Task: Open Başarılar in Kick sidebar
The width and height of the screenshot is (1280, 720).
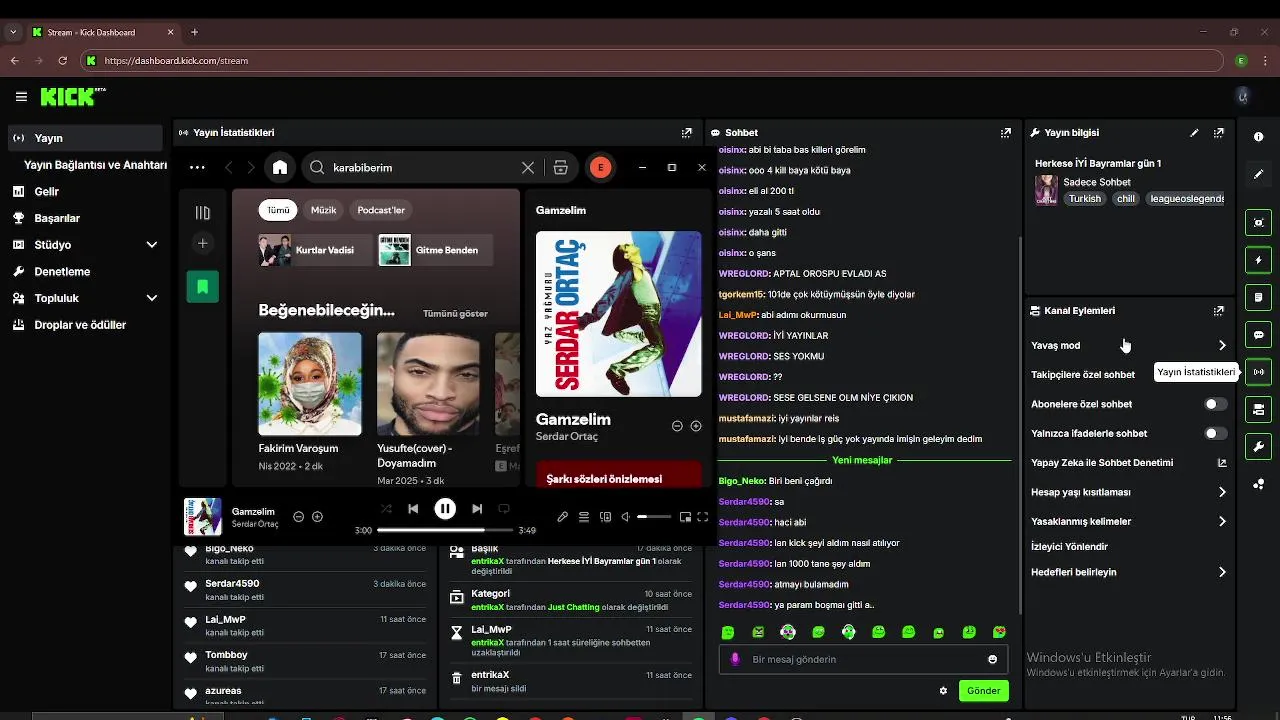Action: [85, 218]
